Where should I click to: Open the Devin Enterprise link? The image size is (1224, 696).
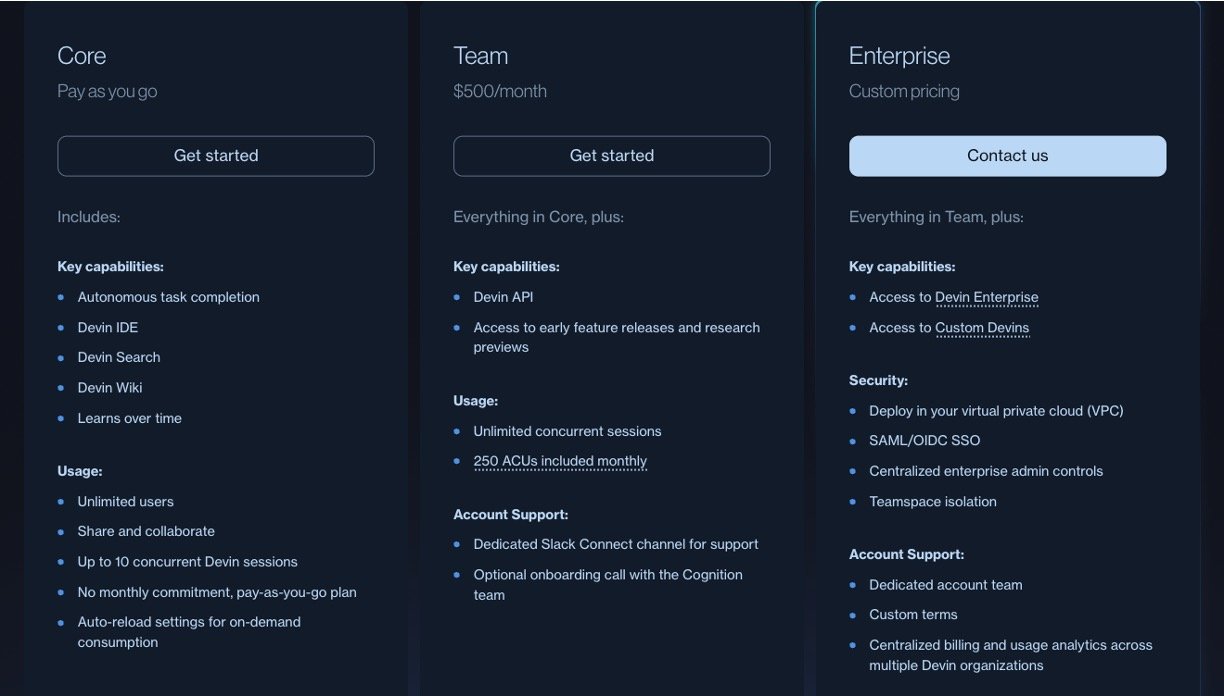(x=986, y=297)
